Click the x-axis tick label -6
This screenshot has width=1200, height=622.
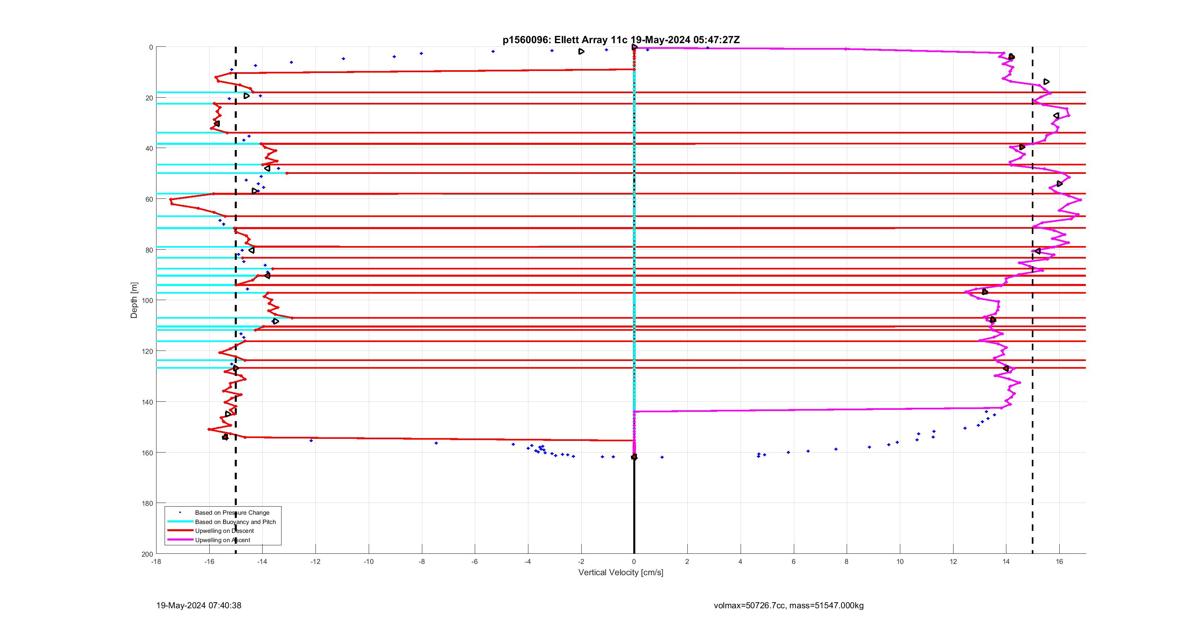tap(474, 561)
